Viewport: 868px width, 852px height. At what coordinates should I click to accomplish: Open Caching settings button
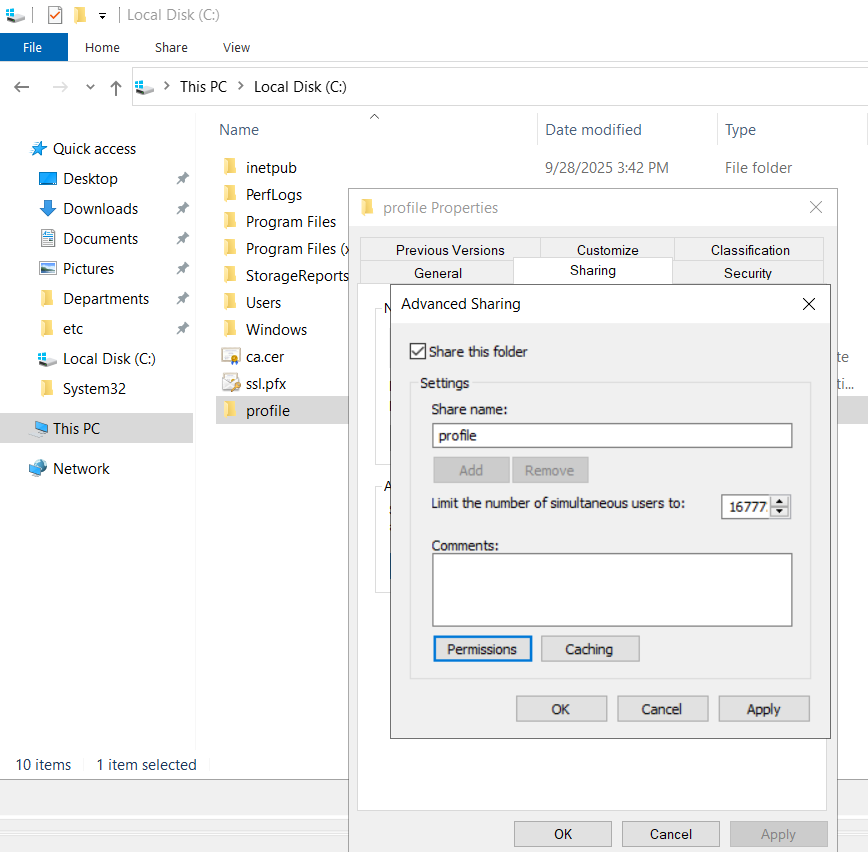[x=590, y=649]
